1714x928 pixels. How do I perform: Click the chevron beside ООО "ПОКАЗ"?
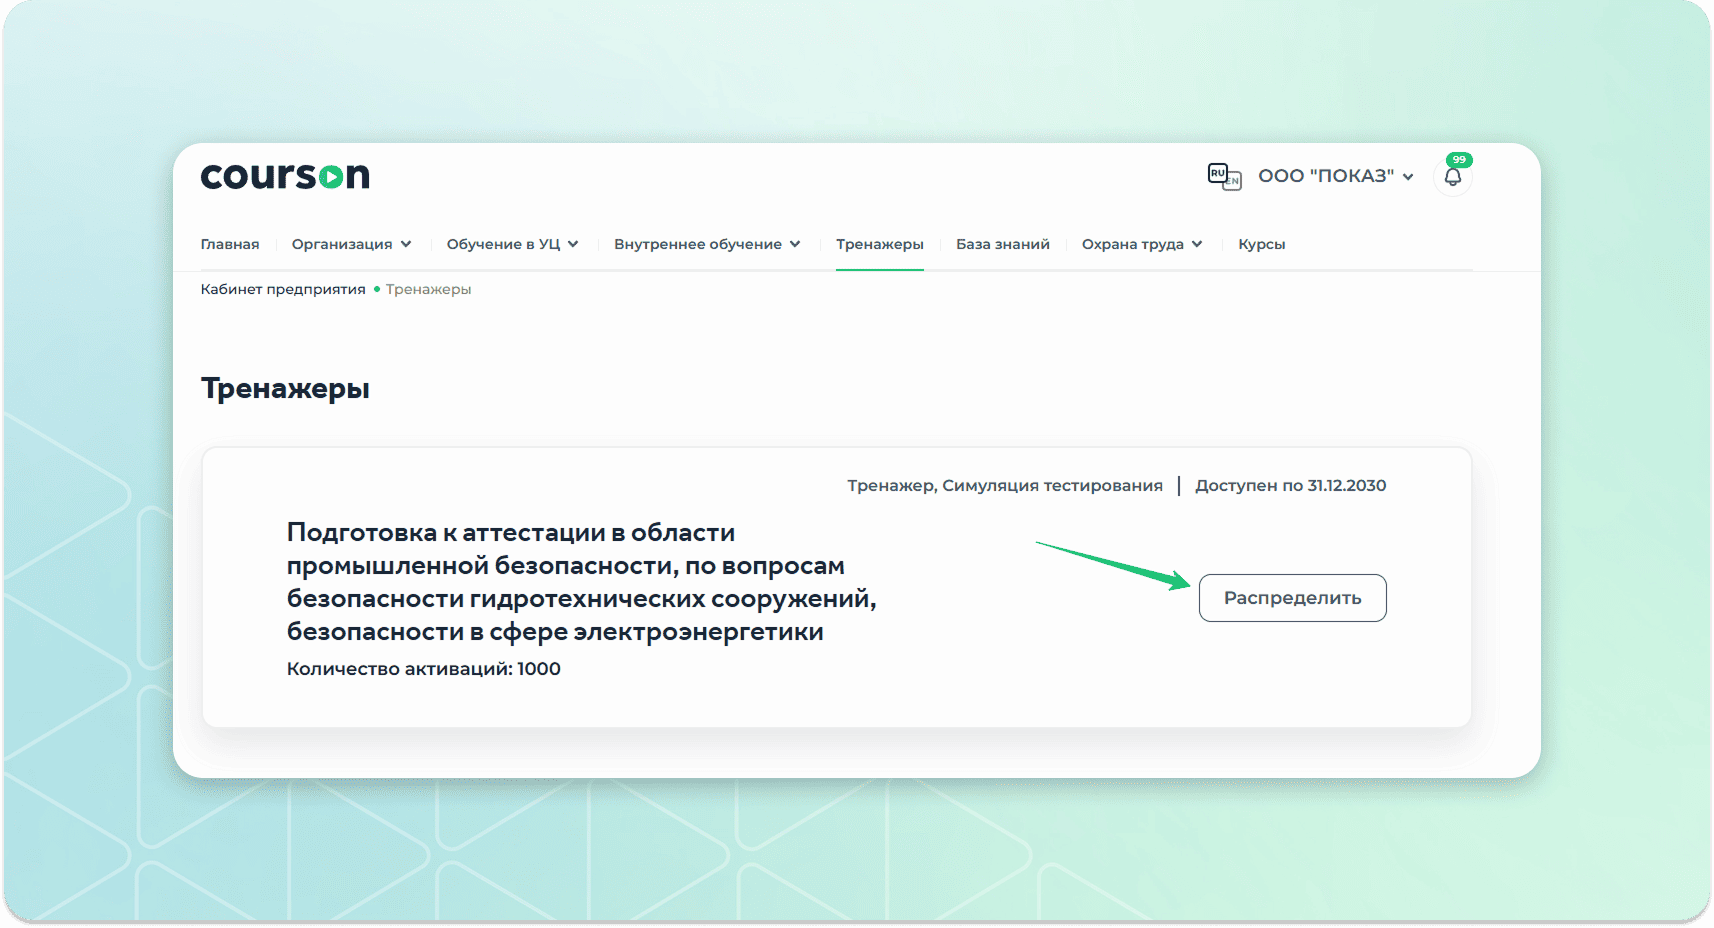click(1408, 177)
